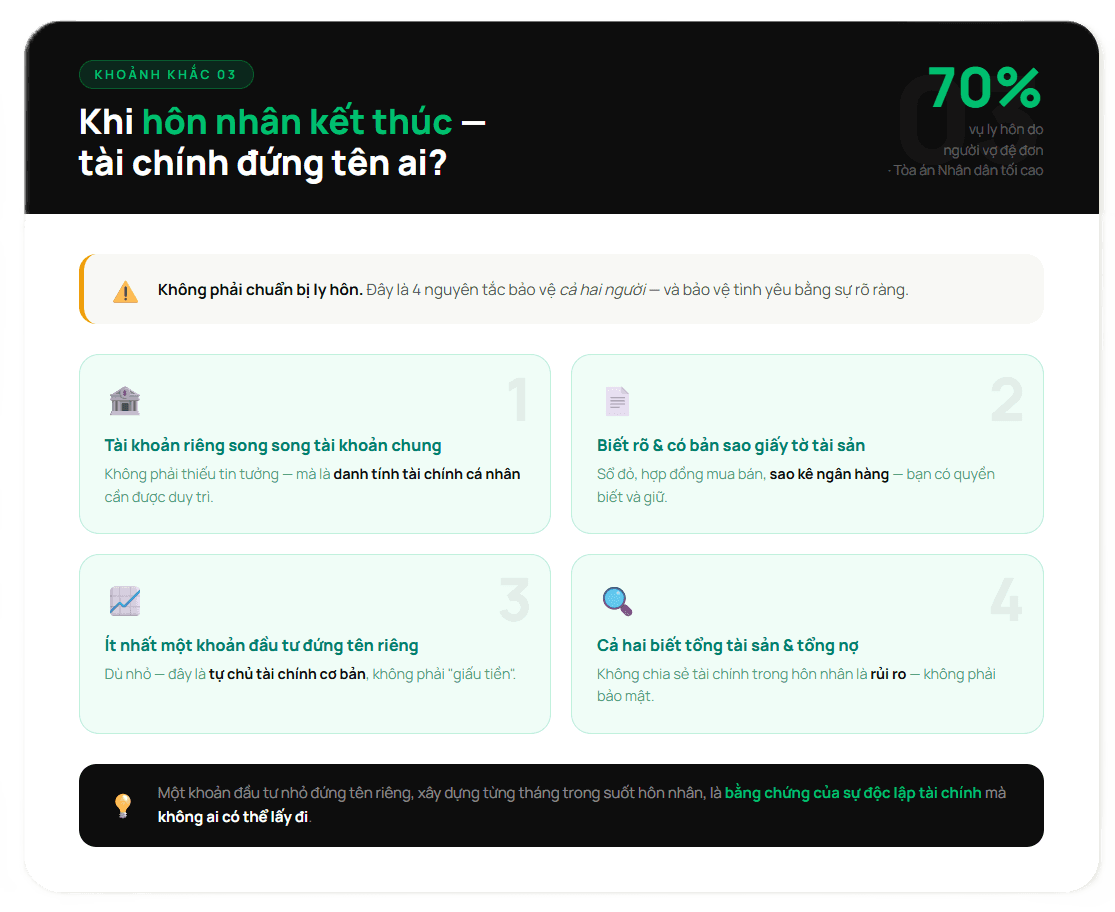The image size is (1115, 912).
Task: Click the chart icon on card 3
Action: pos(124,601)
